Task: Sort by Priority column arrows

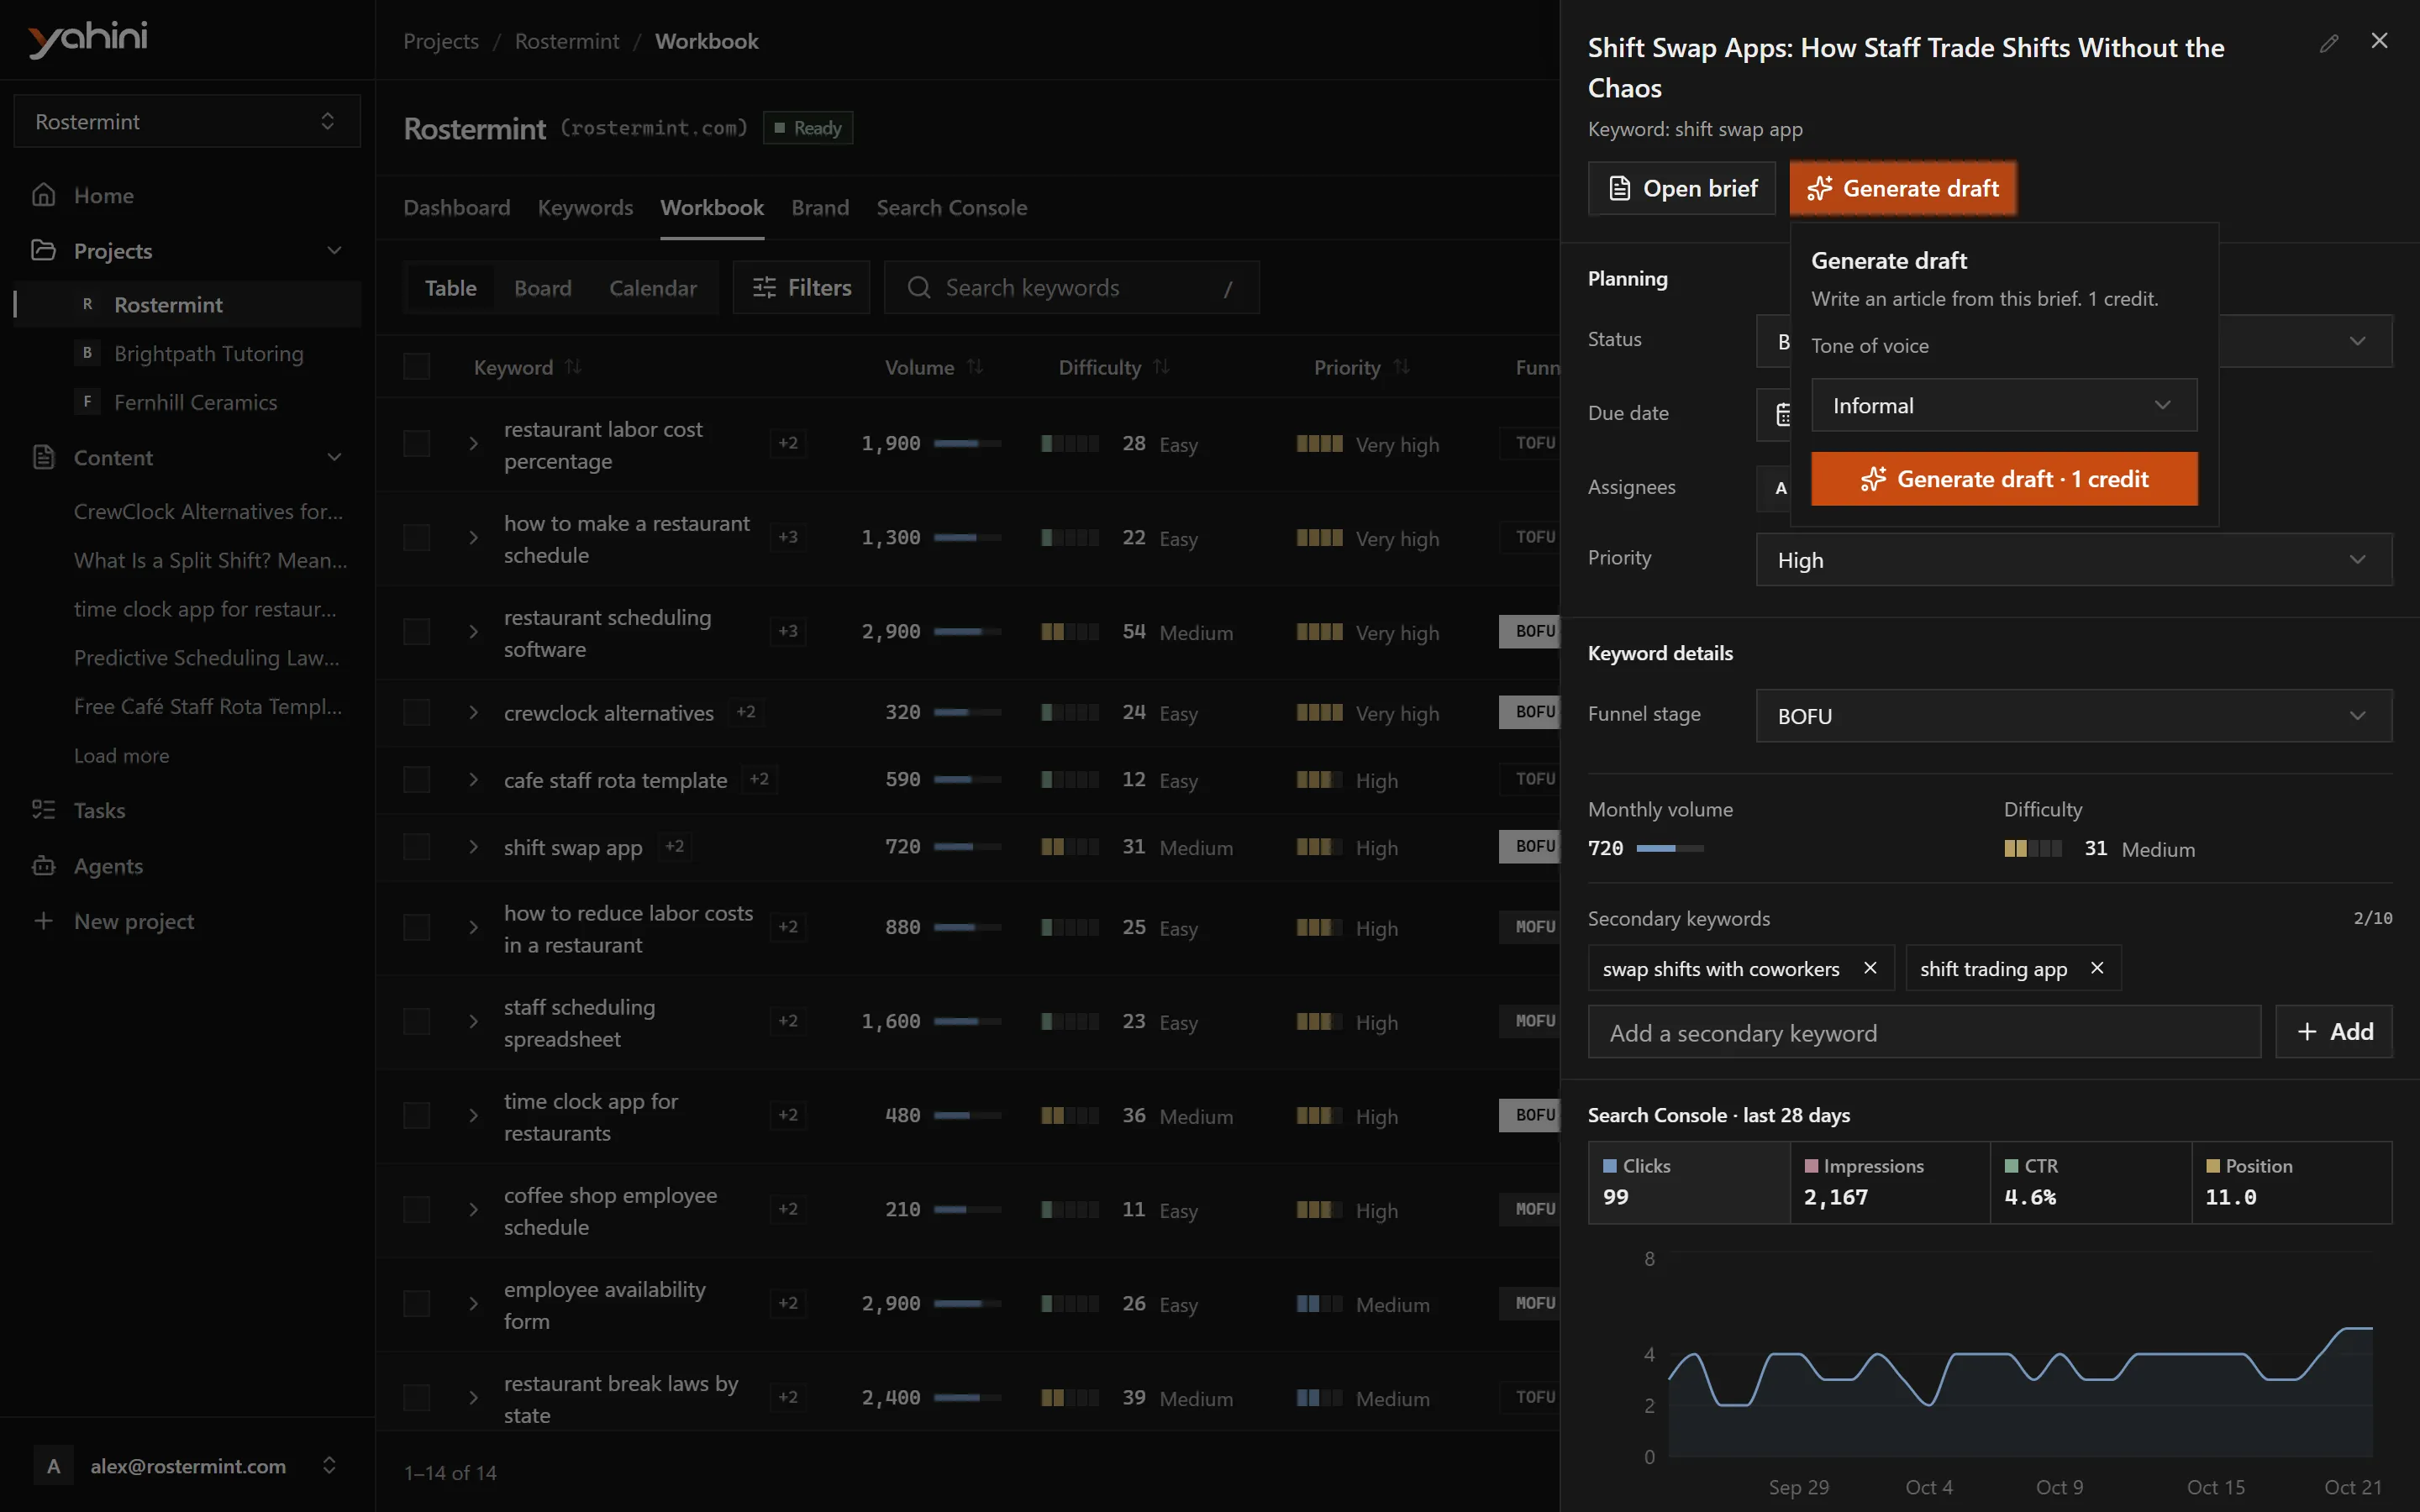Action: [1401, 367]
